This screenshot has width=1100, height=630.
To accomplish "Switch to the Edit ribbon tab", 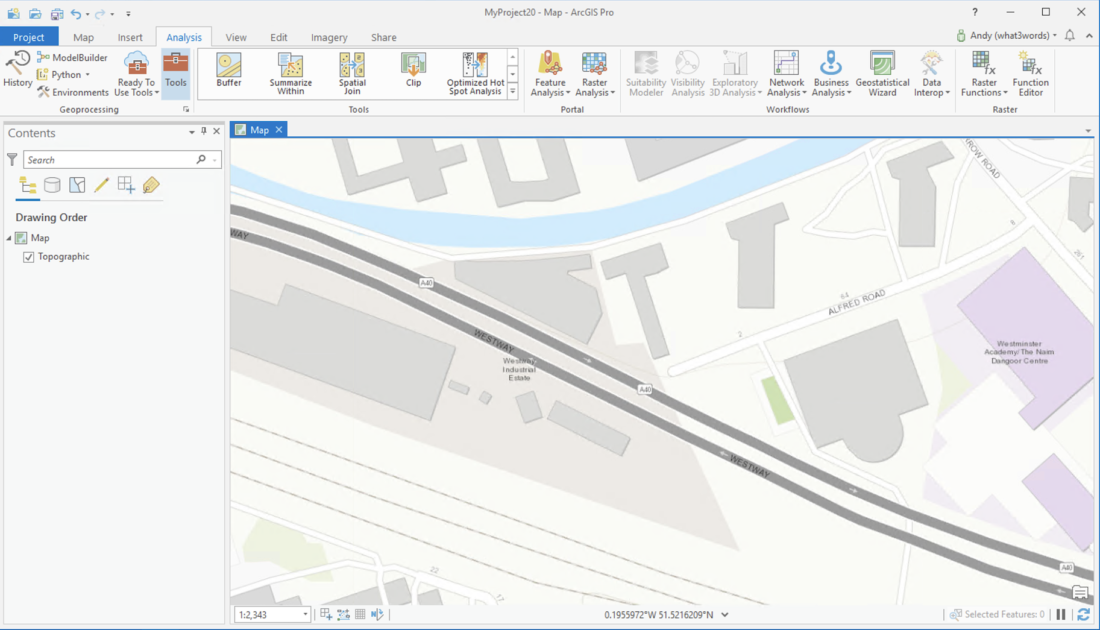I will point(279,37).
